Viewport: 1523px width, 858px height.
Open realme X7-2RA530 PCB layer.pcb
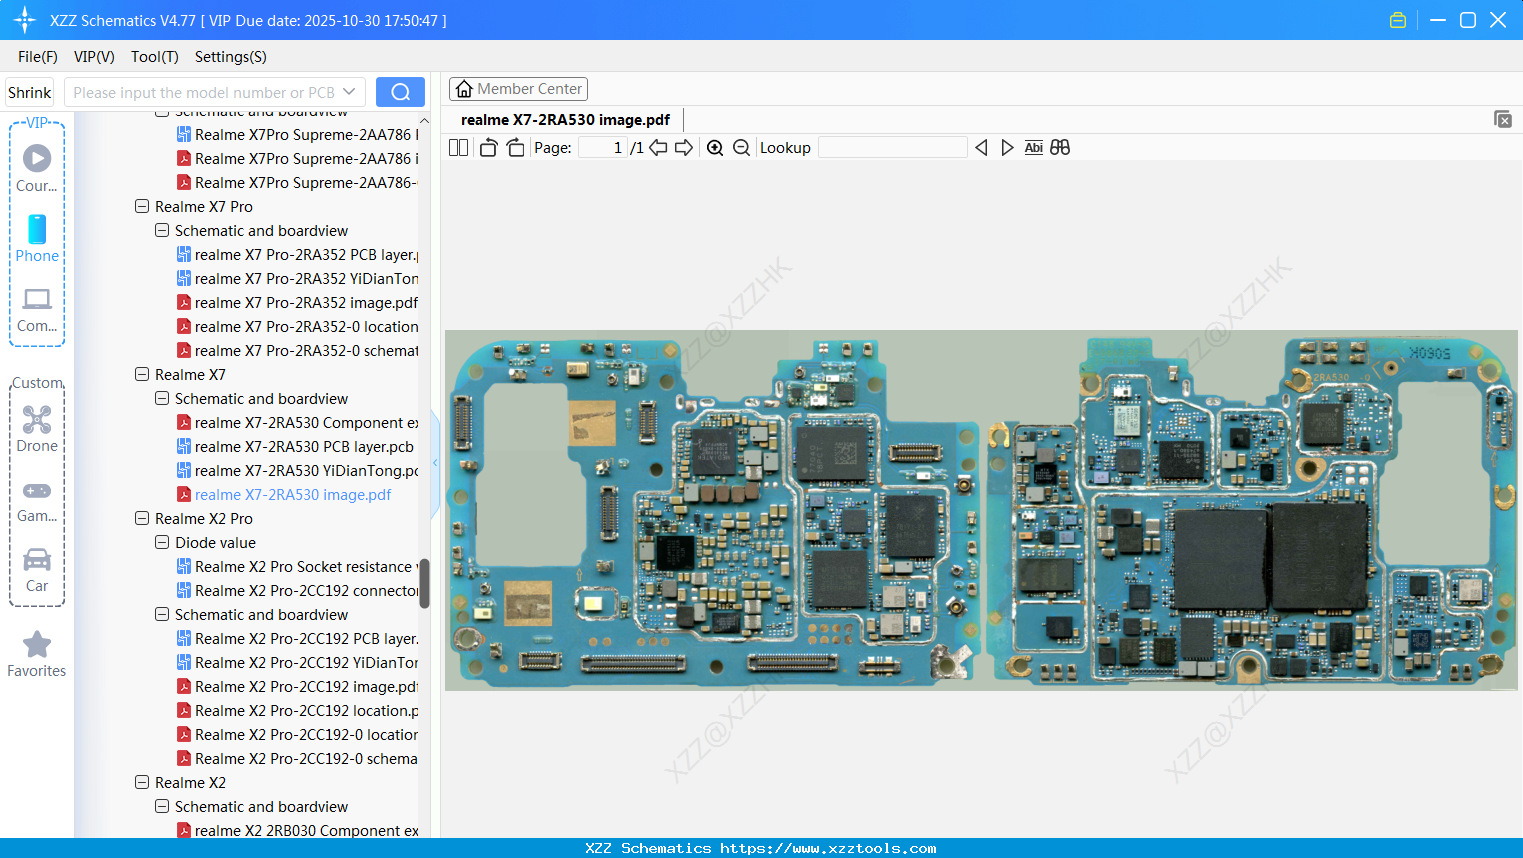pyautogui.click(x=295, y=447)
